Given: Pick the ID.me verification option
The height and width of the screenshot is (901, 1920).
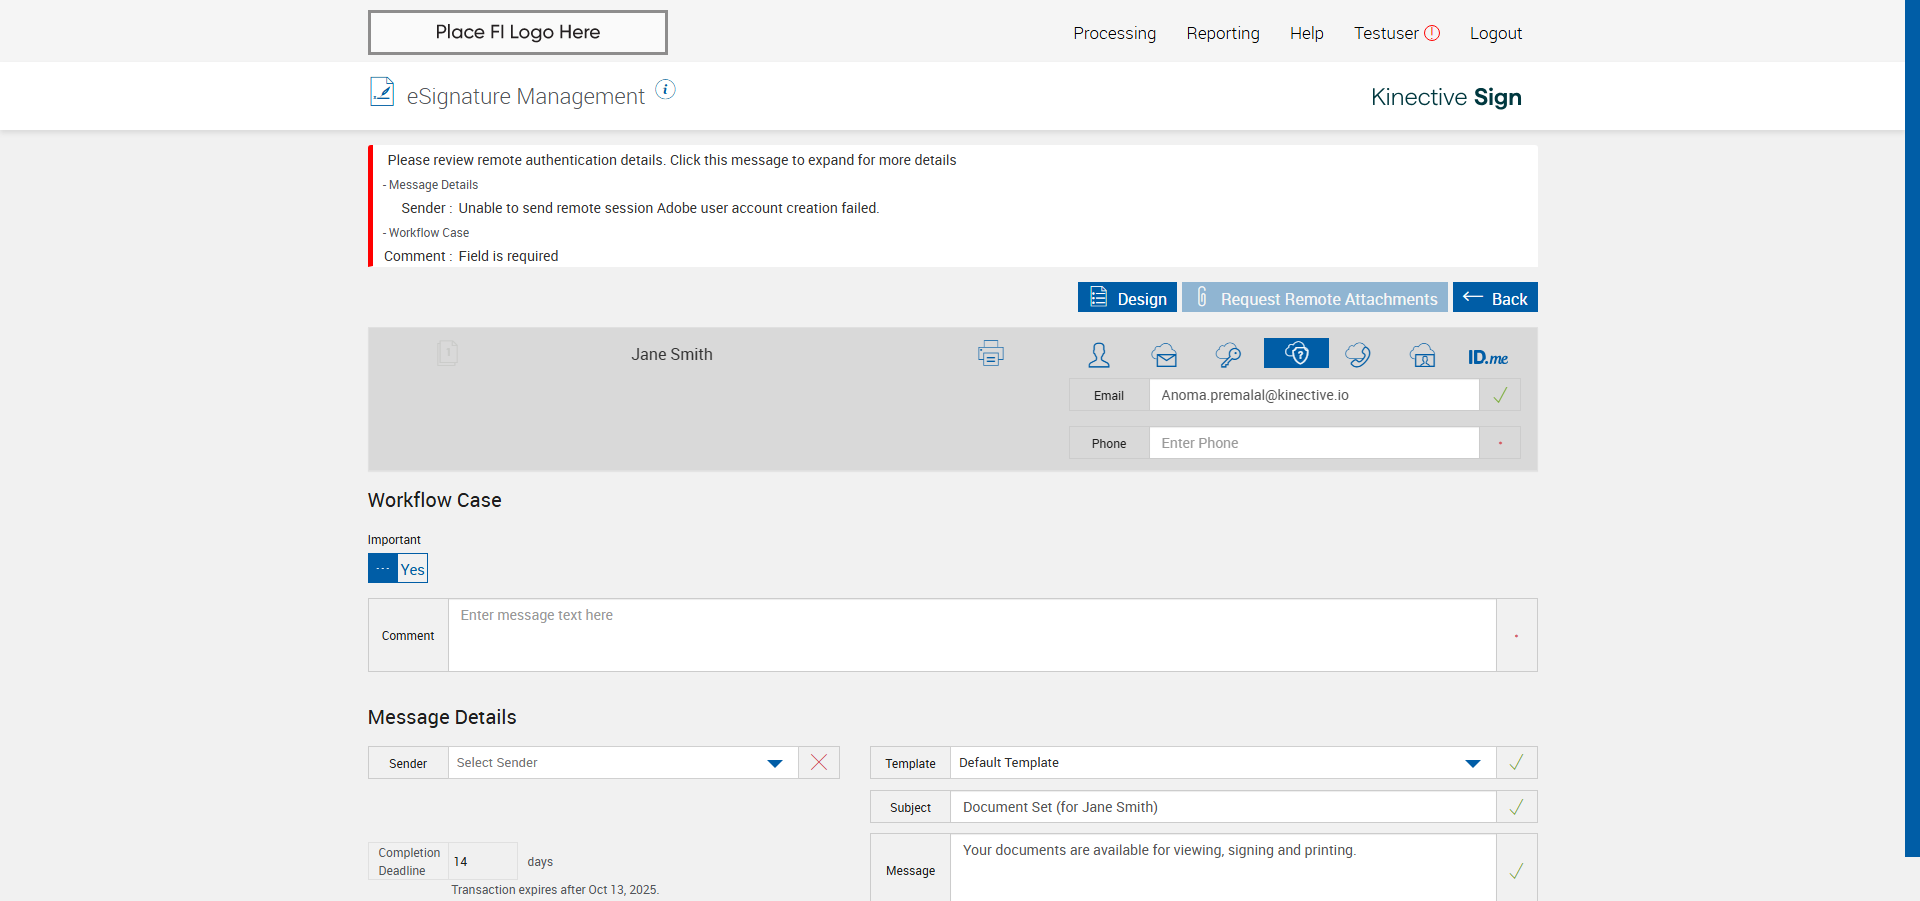Looking at the screenshot, I should (x=1487, y=357).
